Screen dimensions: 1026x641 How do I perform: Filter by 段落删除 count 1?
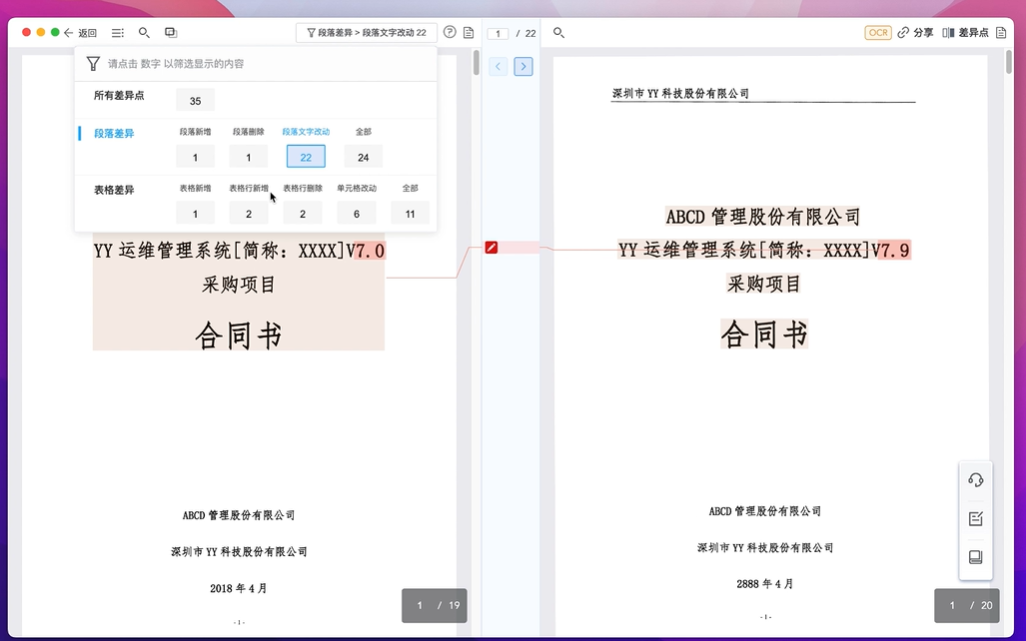[x=249, y=157]
